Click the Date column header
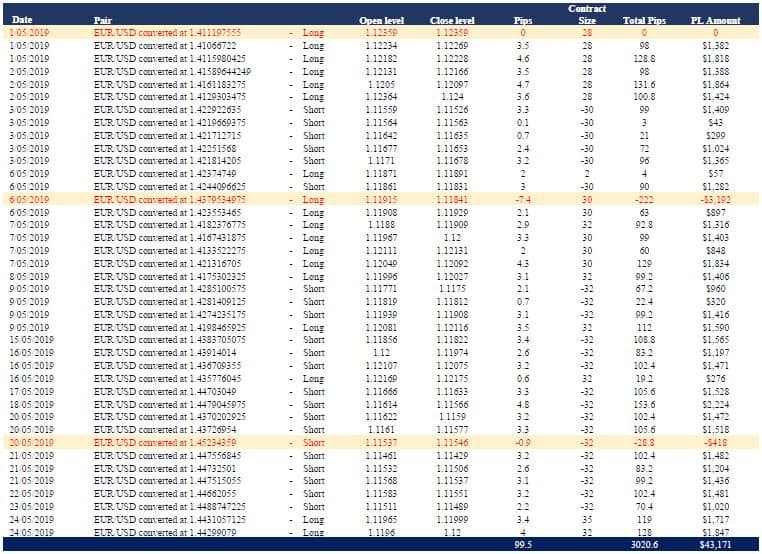Image resolution: width=762 pixels, height=554 pixels. [22, 20]
